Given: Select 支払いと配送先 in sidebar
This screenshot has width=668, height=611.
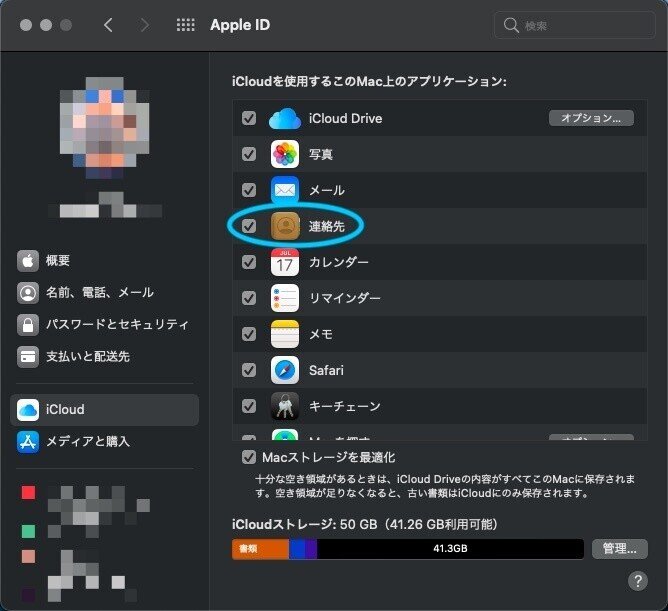Looking at the screenshot, I should [104, 357].
